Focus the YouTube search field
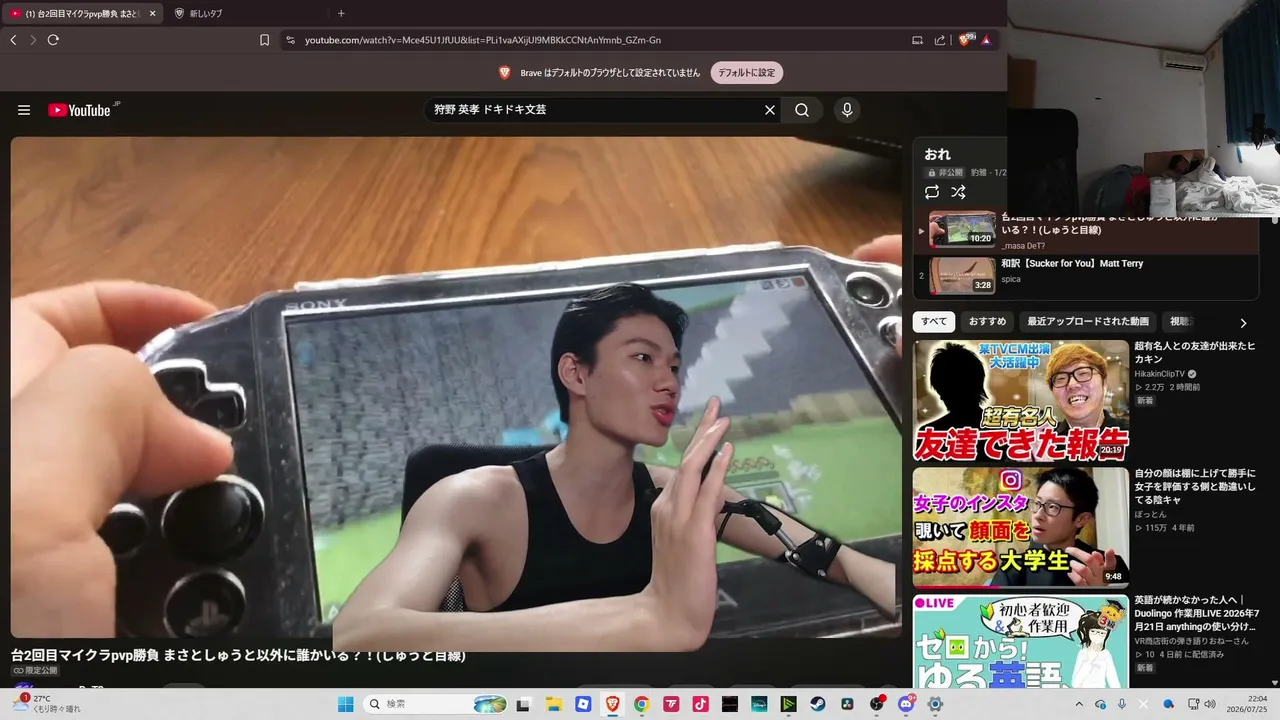Image resolution: width=1280 pixels, height=720 pixels. (x=595, y=110)
